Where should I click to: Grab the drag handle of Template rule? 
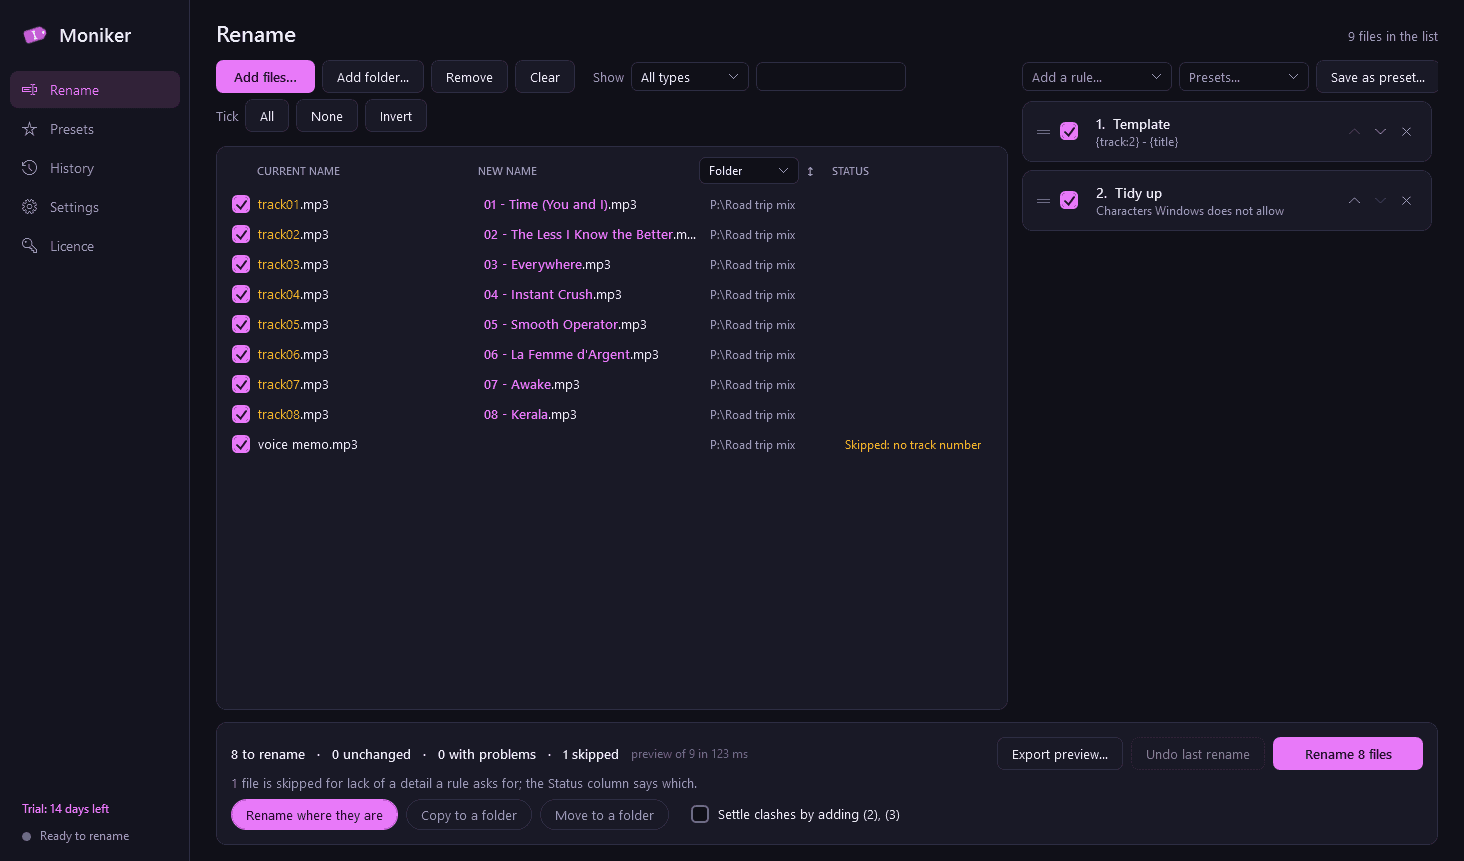coord(1043,132)
